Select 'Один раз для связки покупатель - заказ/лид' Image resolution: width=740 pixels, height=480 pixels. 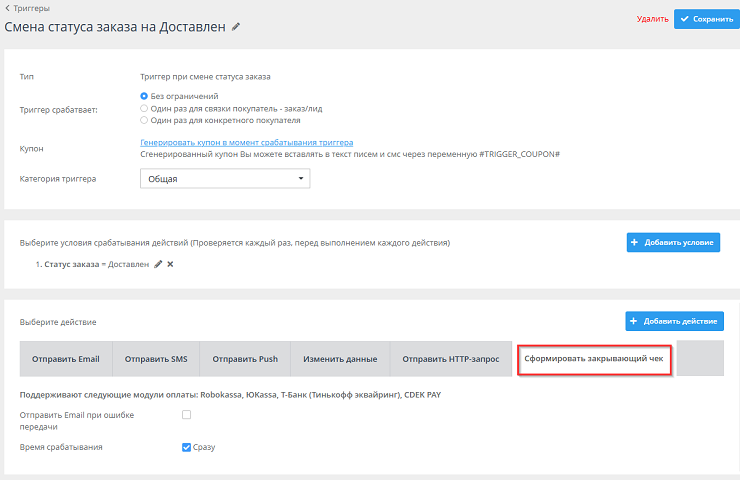(144, 109)
